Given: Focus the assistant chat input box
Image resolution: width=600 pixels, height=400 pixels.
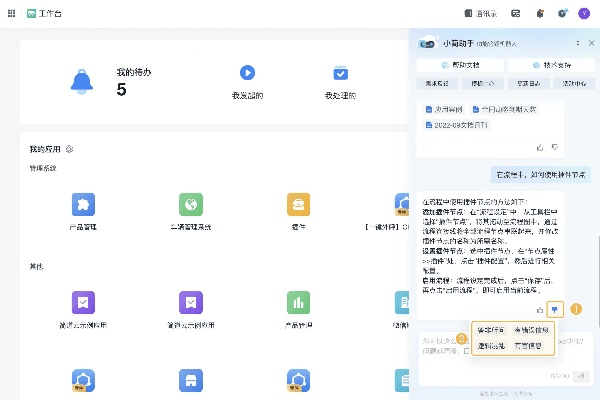Looking at the screenshot, I should 505,358.
